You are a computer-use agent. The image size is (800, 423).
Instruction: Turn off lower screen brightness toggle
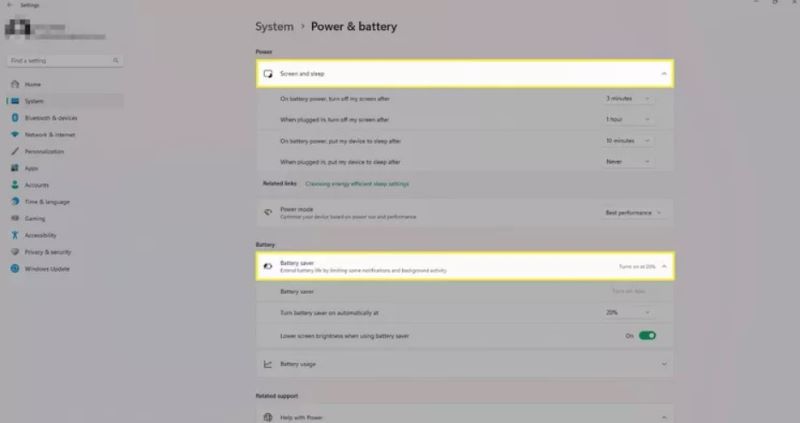click(x=647, y=336)
